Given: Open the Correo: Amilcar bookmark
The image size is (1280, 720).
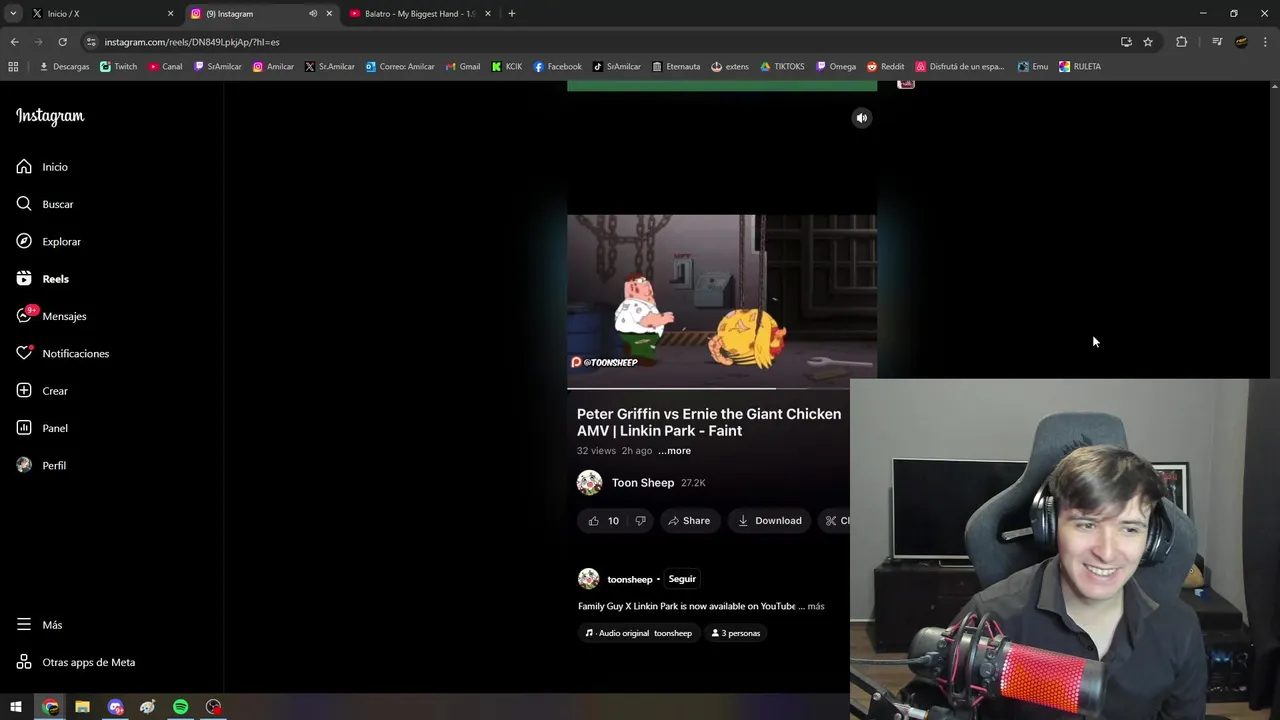Looking at the screenshot, I should point(400,67).
